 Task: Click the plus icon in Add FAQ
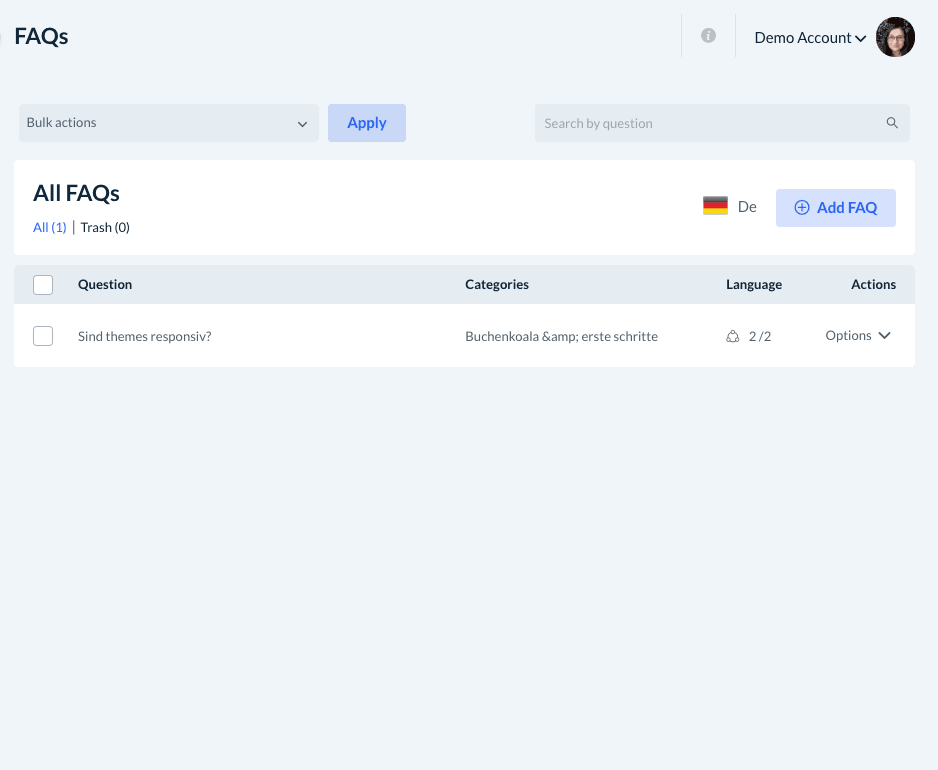coord(802,208)
